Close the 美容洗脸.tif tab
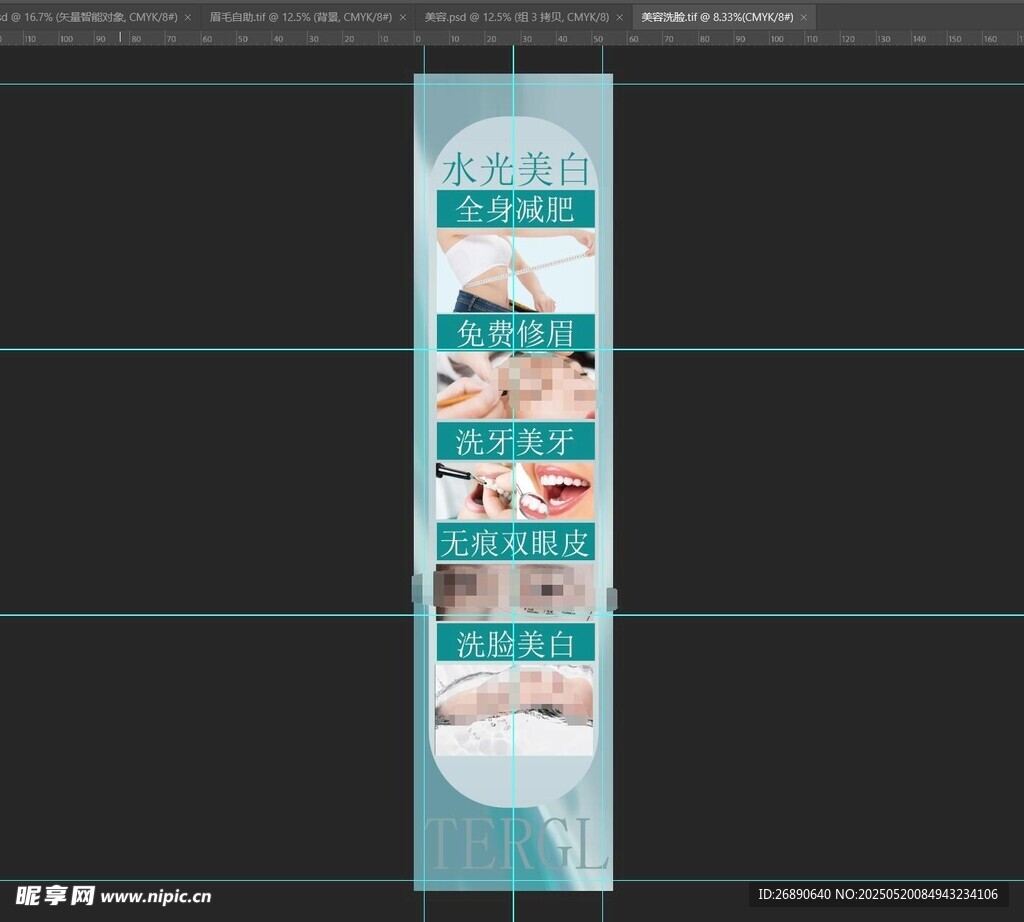 tap(804, 18)
